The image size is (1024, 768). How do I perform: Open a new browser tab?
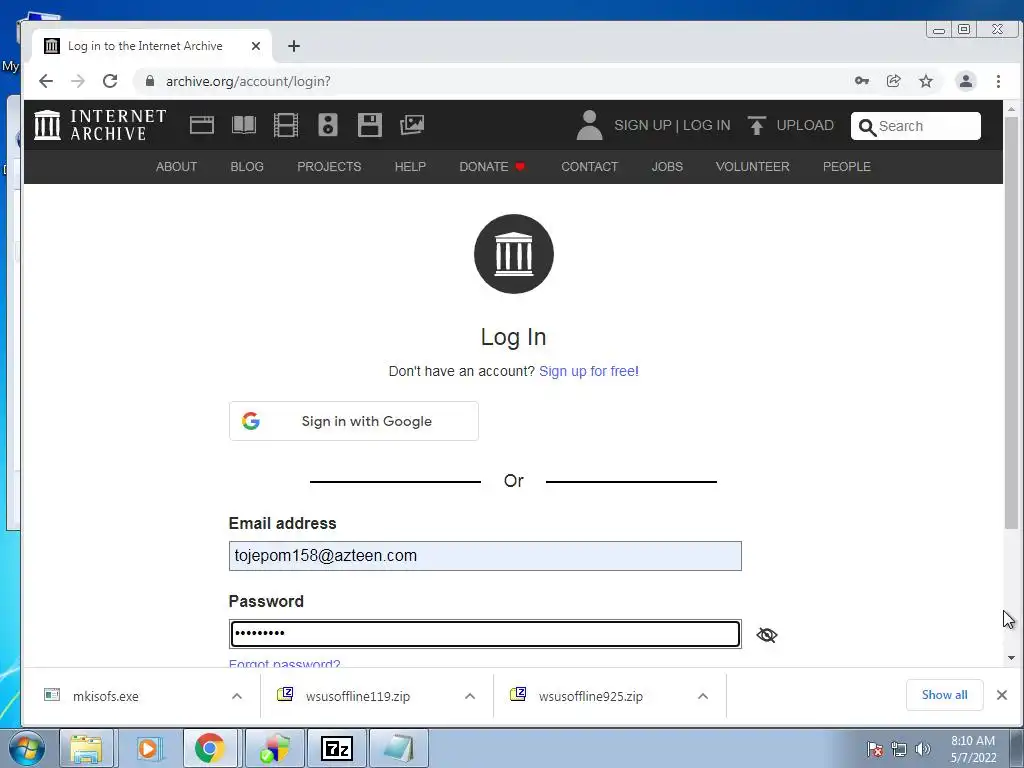[x=294, y=46]
